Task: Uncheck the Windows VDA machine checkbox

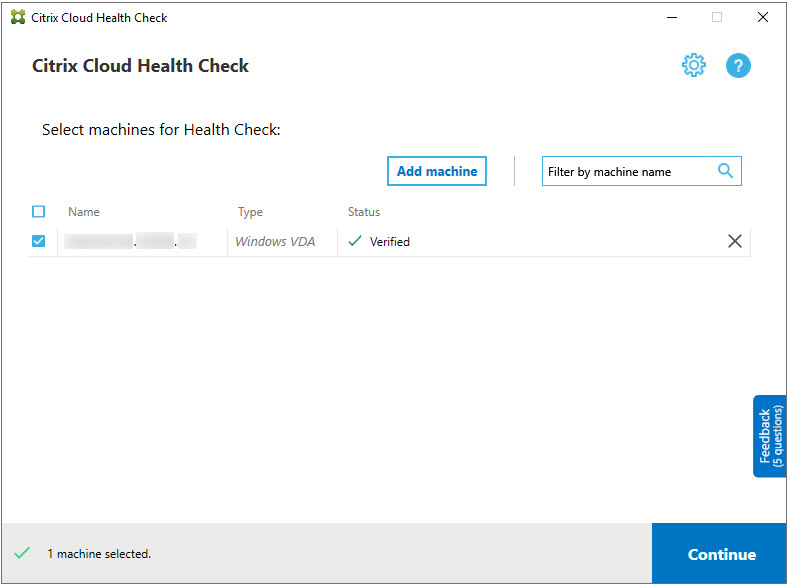Action: click(x=38, y=241)
